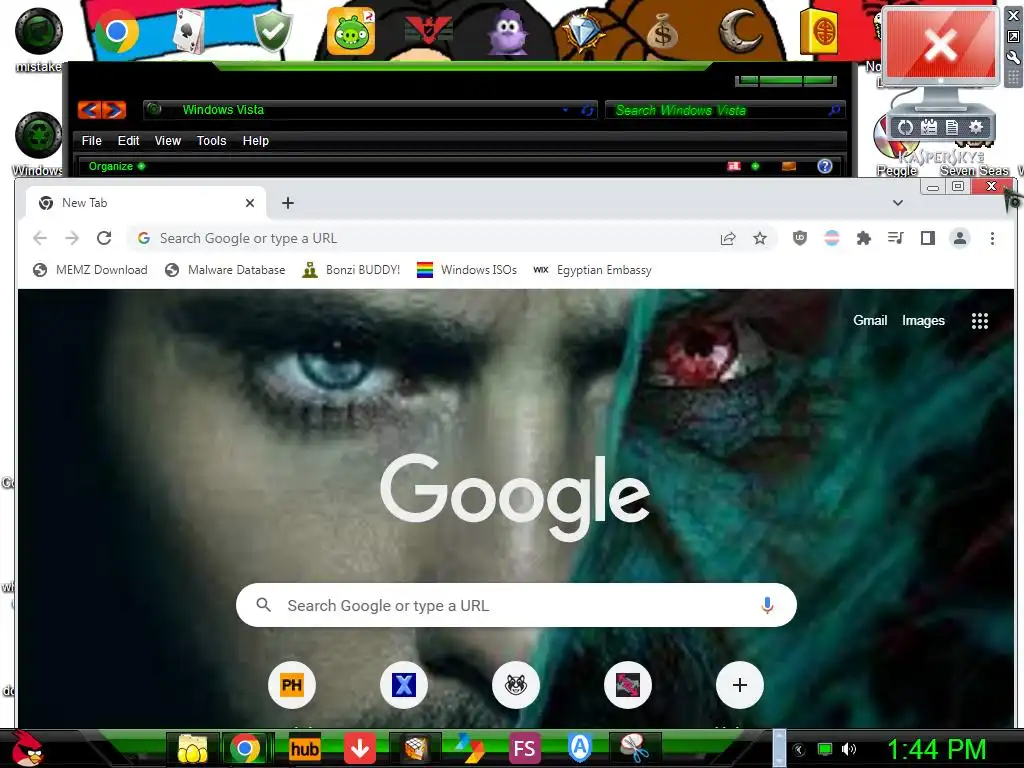This screenshot has height=768, width=1024.
Task: Reload the page in Chrome
Action: pos(104,238)
